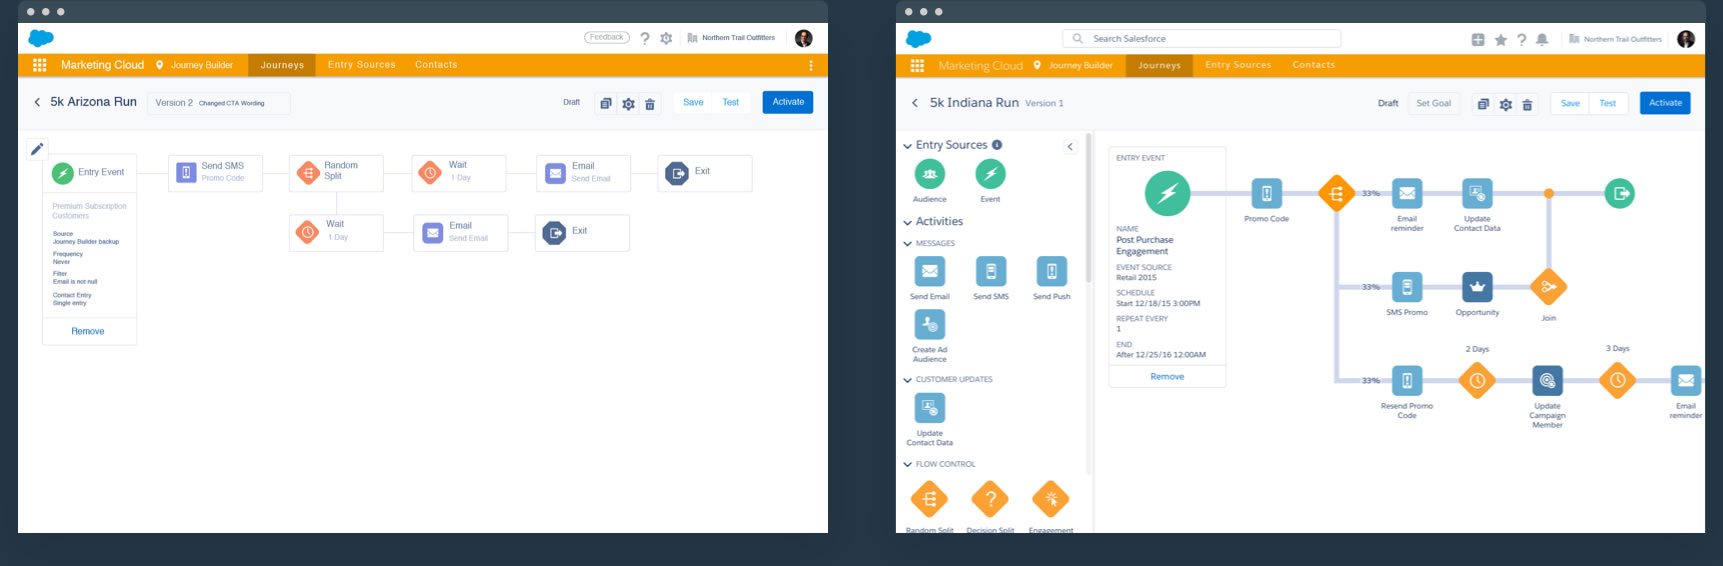
Task: Click the Opportunity crown node on canvas
Action: point(1477,287)
